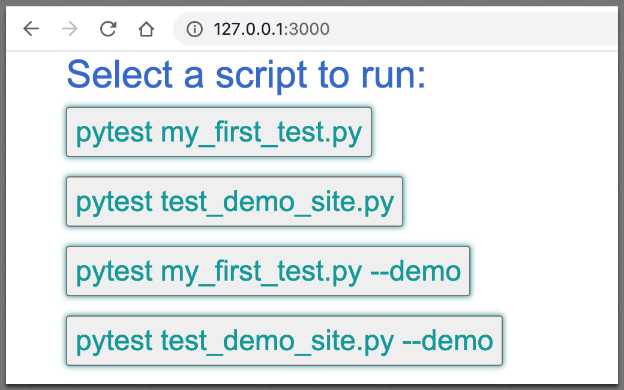624x390 pixels.
Task: Reload the page with the refresh icon
Action: (x=108, y=29)
